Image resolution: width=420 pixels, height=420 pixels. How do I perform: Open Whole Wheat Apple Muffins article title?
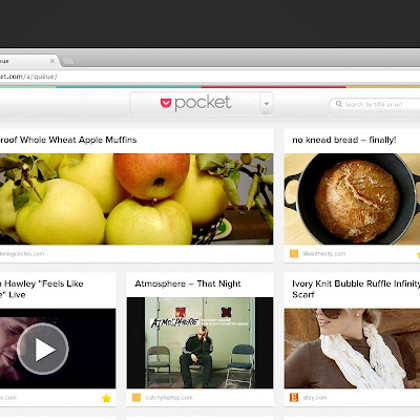[68, 140]
